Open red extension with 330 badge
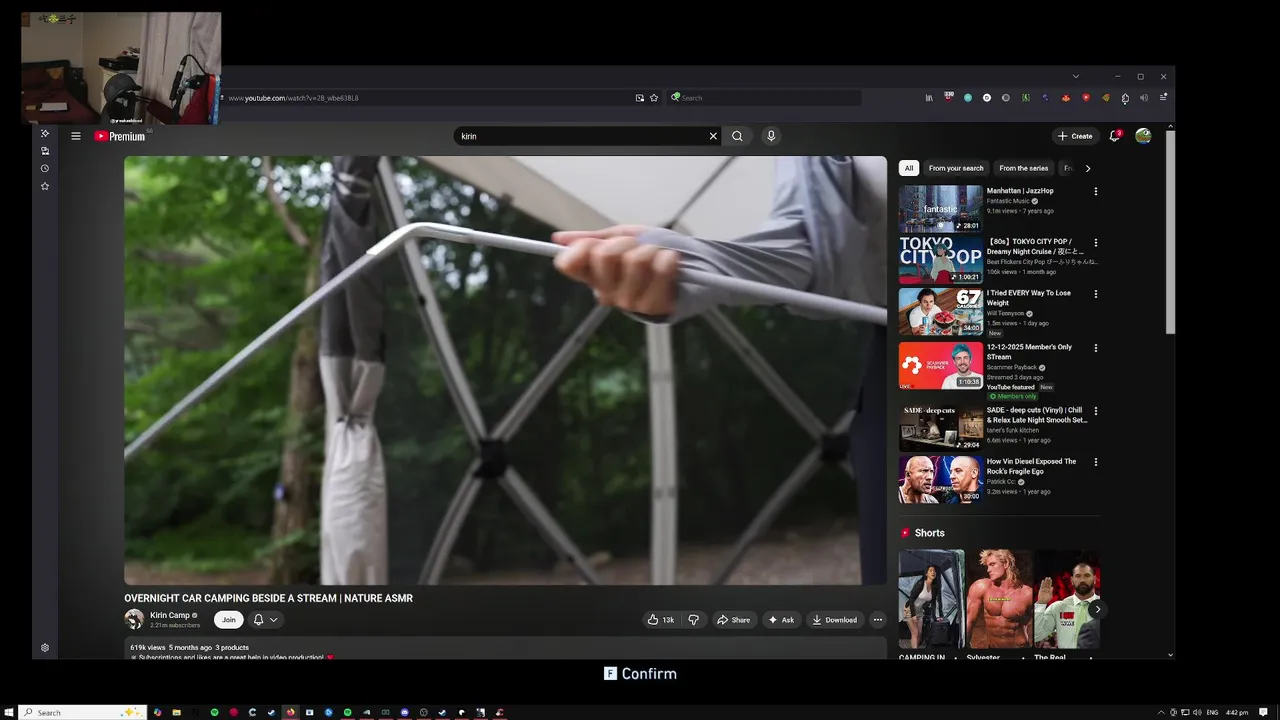 (x=948, y=98)
